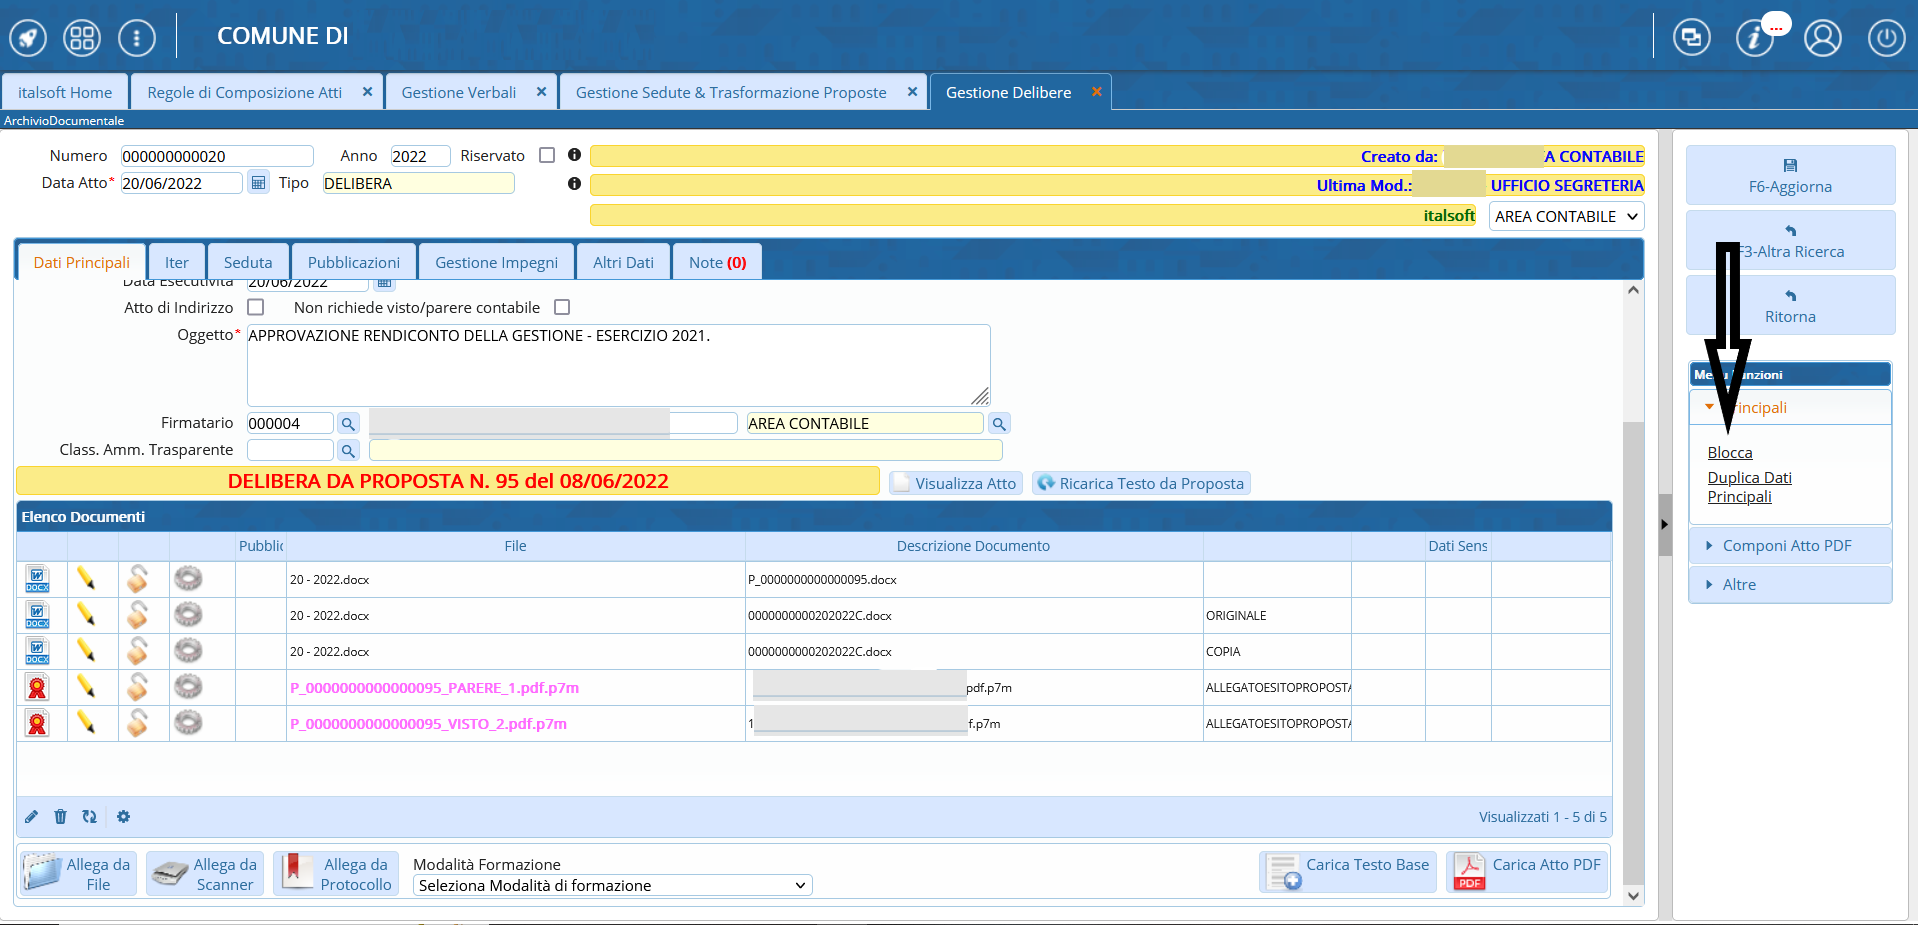
Task: Toggle the Riservato checkbox
Action: tap(547, 156)
